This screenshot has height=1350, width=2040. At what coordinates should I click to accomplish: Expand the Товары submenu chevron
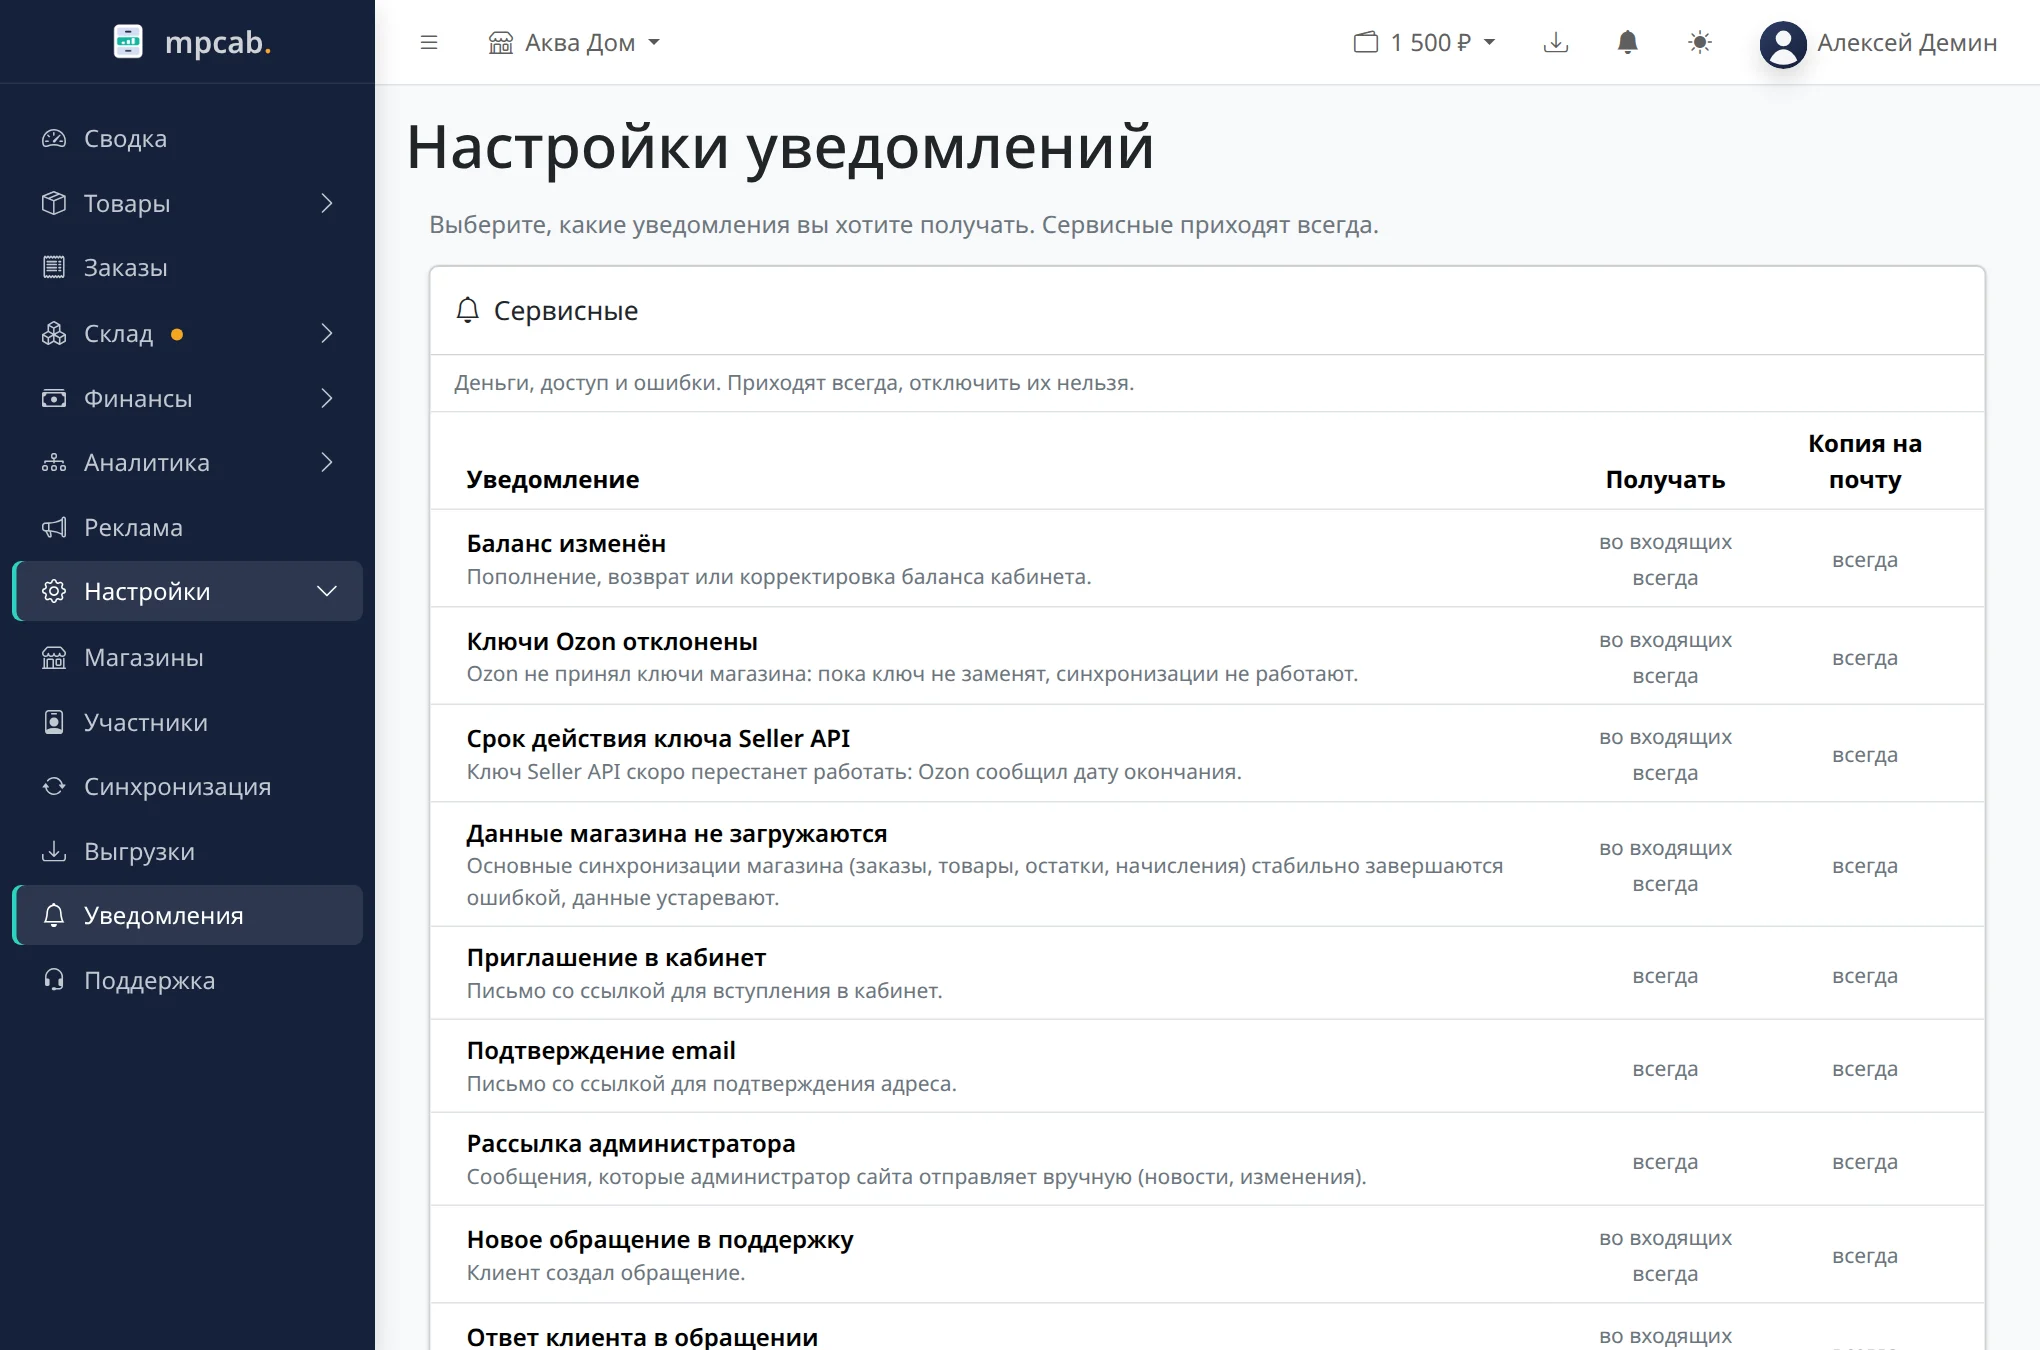coord(327,203)
